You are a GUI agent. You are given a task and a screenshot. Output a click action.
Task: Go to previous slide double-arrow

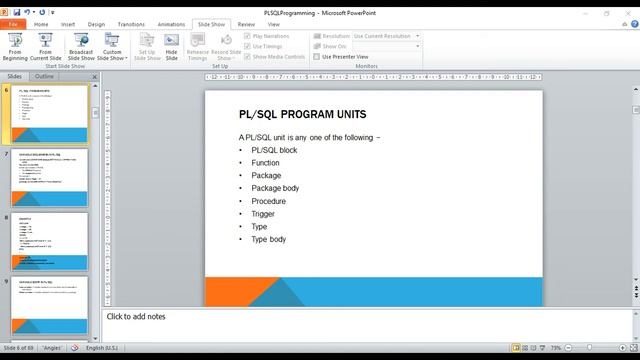(636, 288)
